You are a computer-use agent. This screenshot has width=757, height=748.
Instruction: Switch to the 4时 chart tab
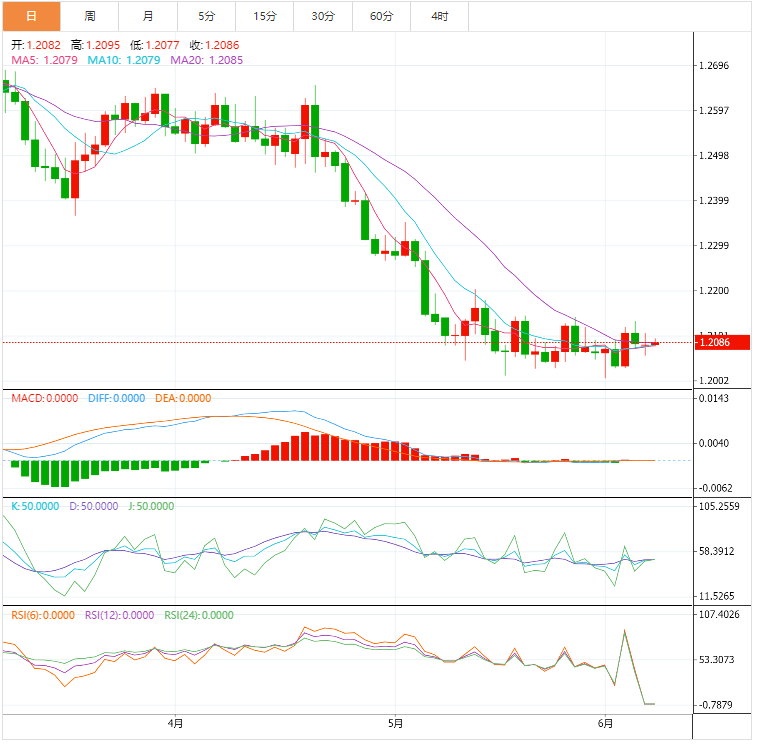pyautogui.click(x=440, y=16)
